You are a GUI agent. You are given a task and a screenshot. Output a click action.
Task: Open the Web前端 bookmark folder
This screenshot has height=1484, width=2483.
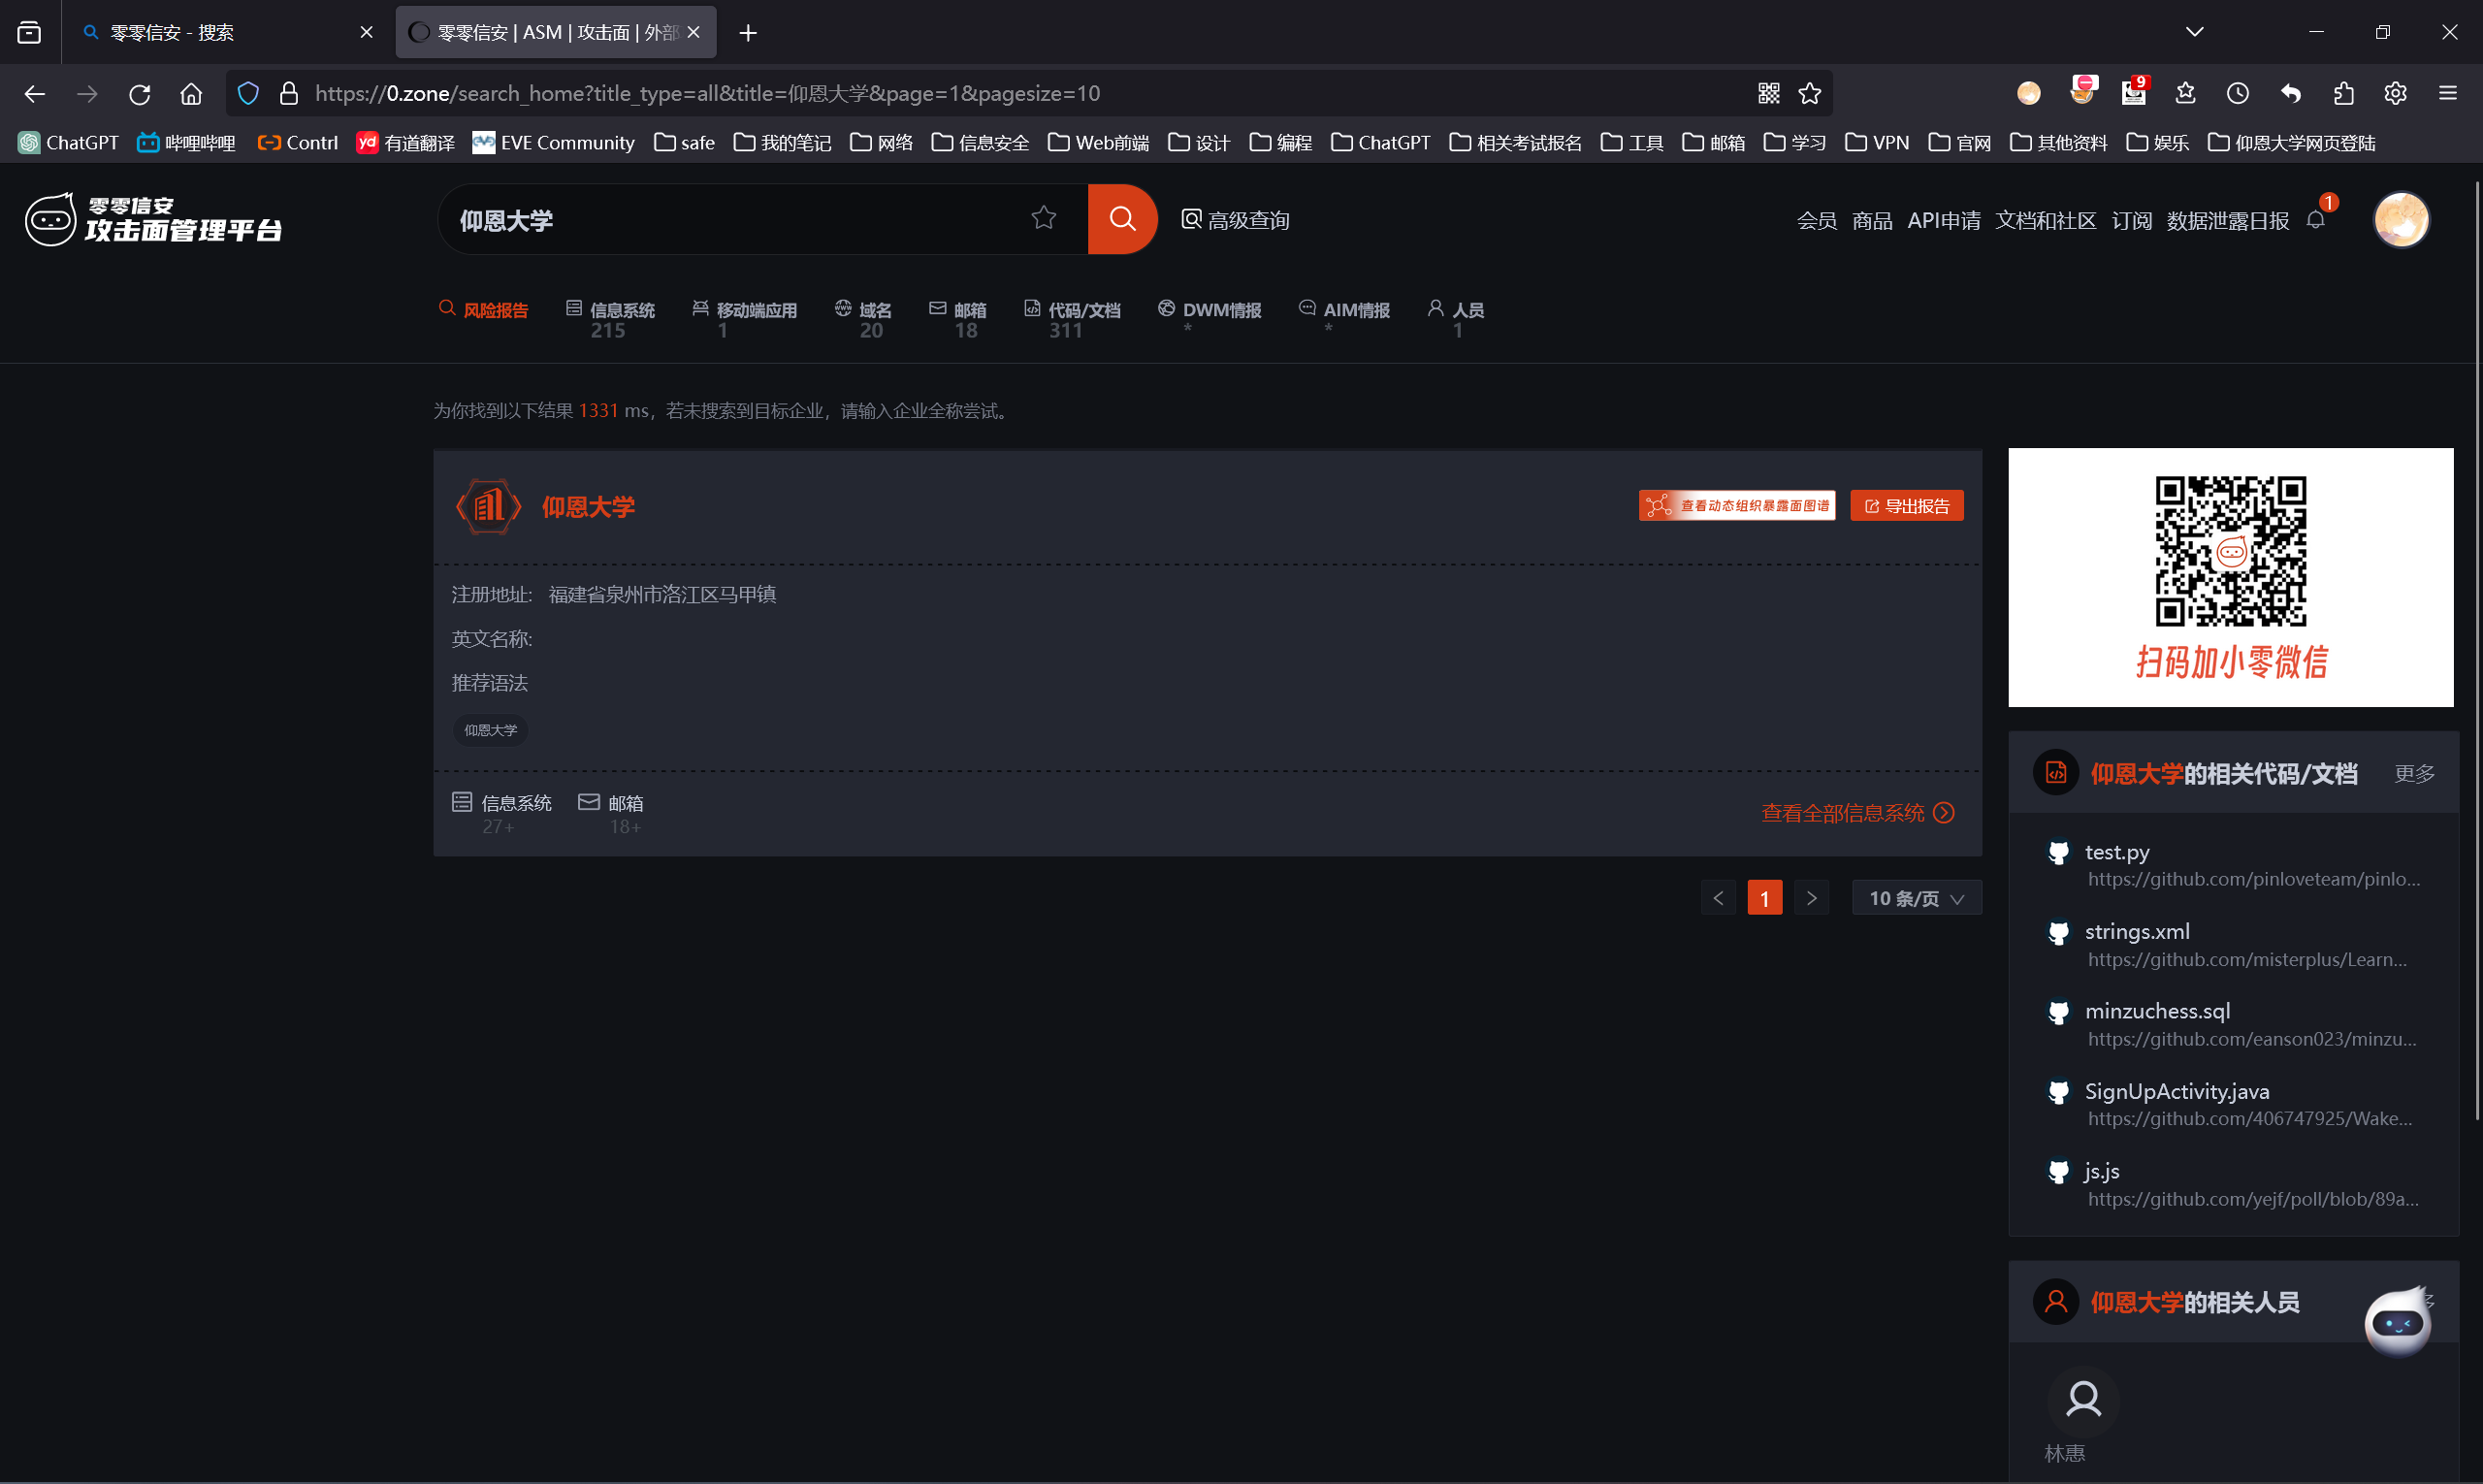[x=1098, y=143]
